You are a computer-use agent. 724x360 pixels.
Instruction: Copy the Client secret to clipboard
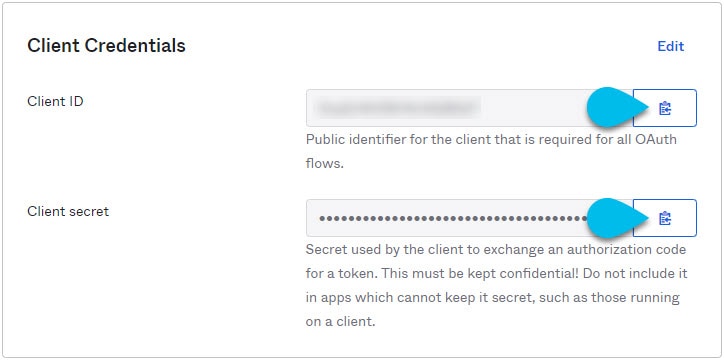pyautogui.click(x=664, y=218)
